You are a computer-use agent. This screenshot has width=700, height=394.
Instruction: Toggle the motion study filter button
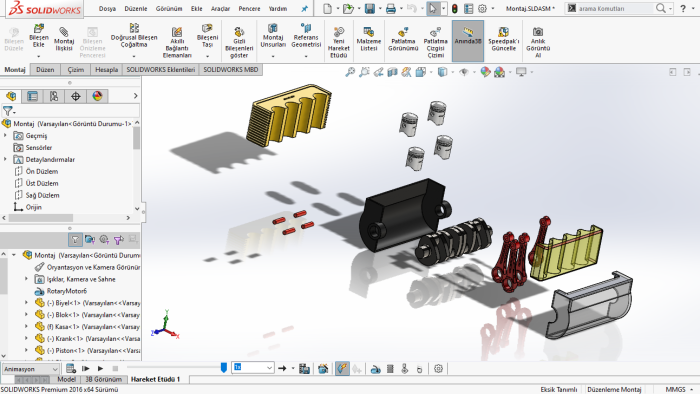75,240
